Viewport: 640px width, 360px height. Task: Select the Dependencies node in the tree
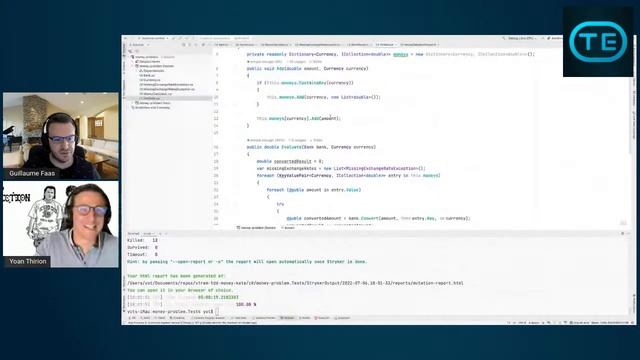click(x=153, y=71)
